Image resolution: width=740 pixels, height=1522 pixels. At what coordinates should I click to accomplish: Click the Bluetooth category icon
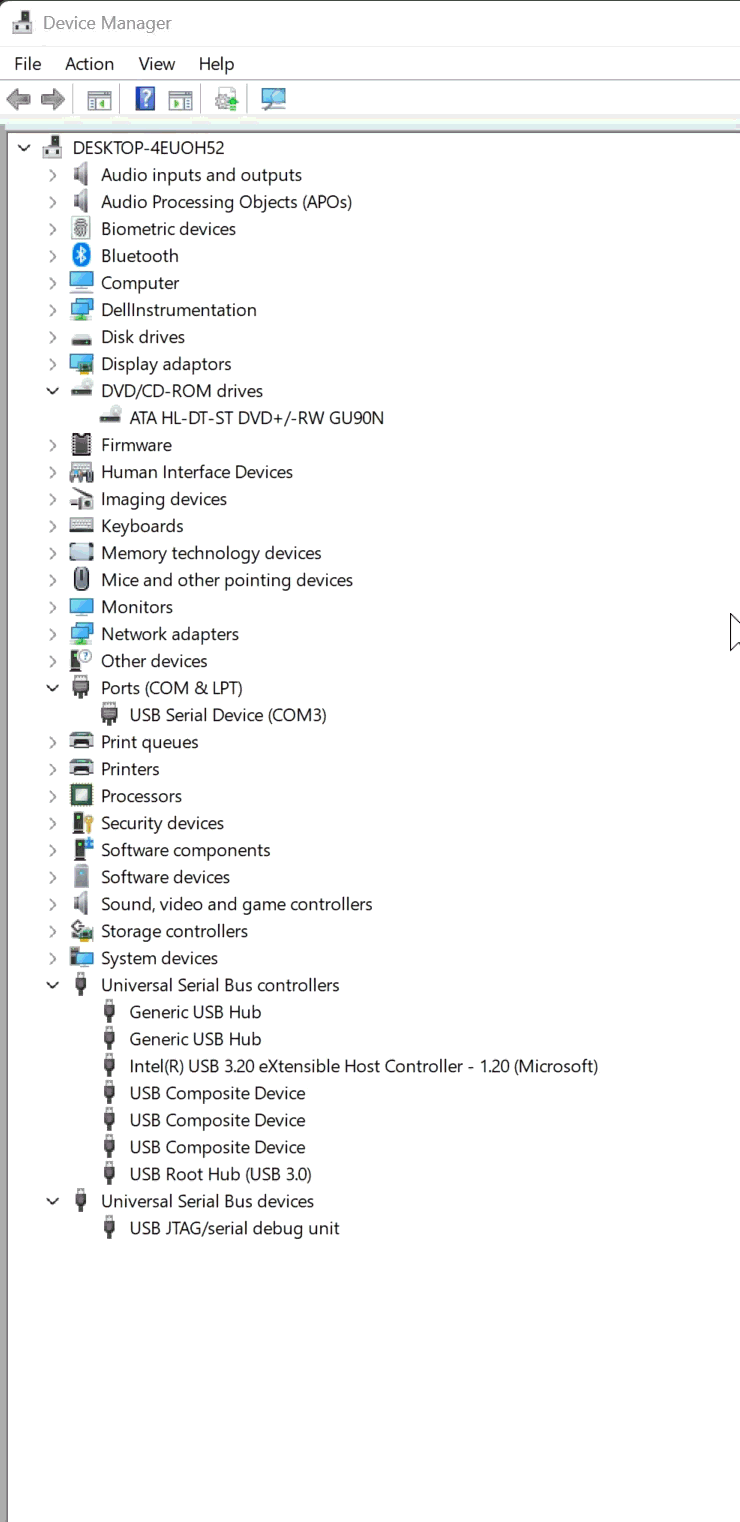tap(81, 256)
